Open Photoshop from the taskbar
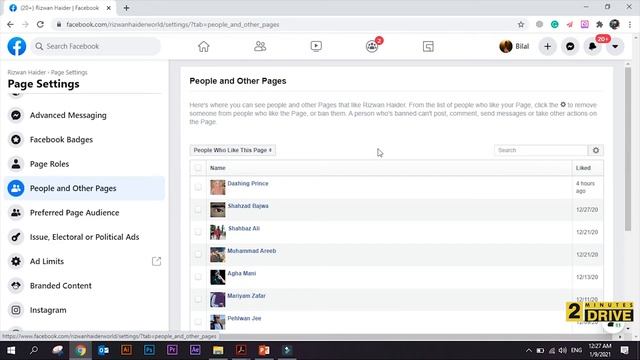 click(x=149, y=350)
